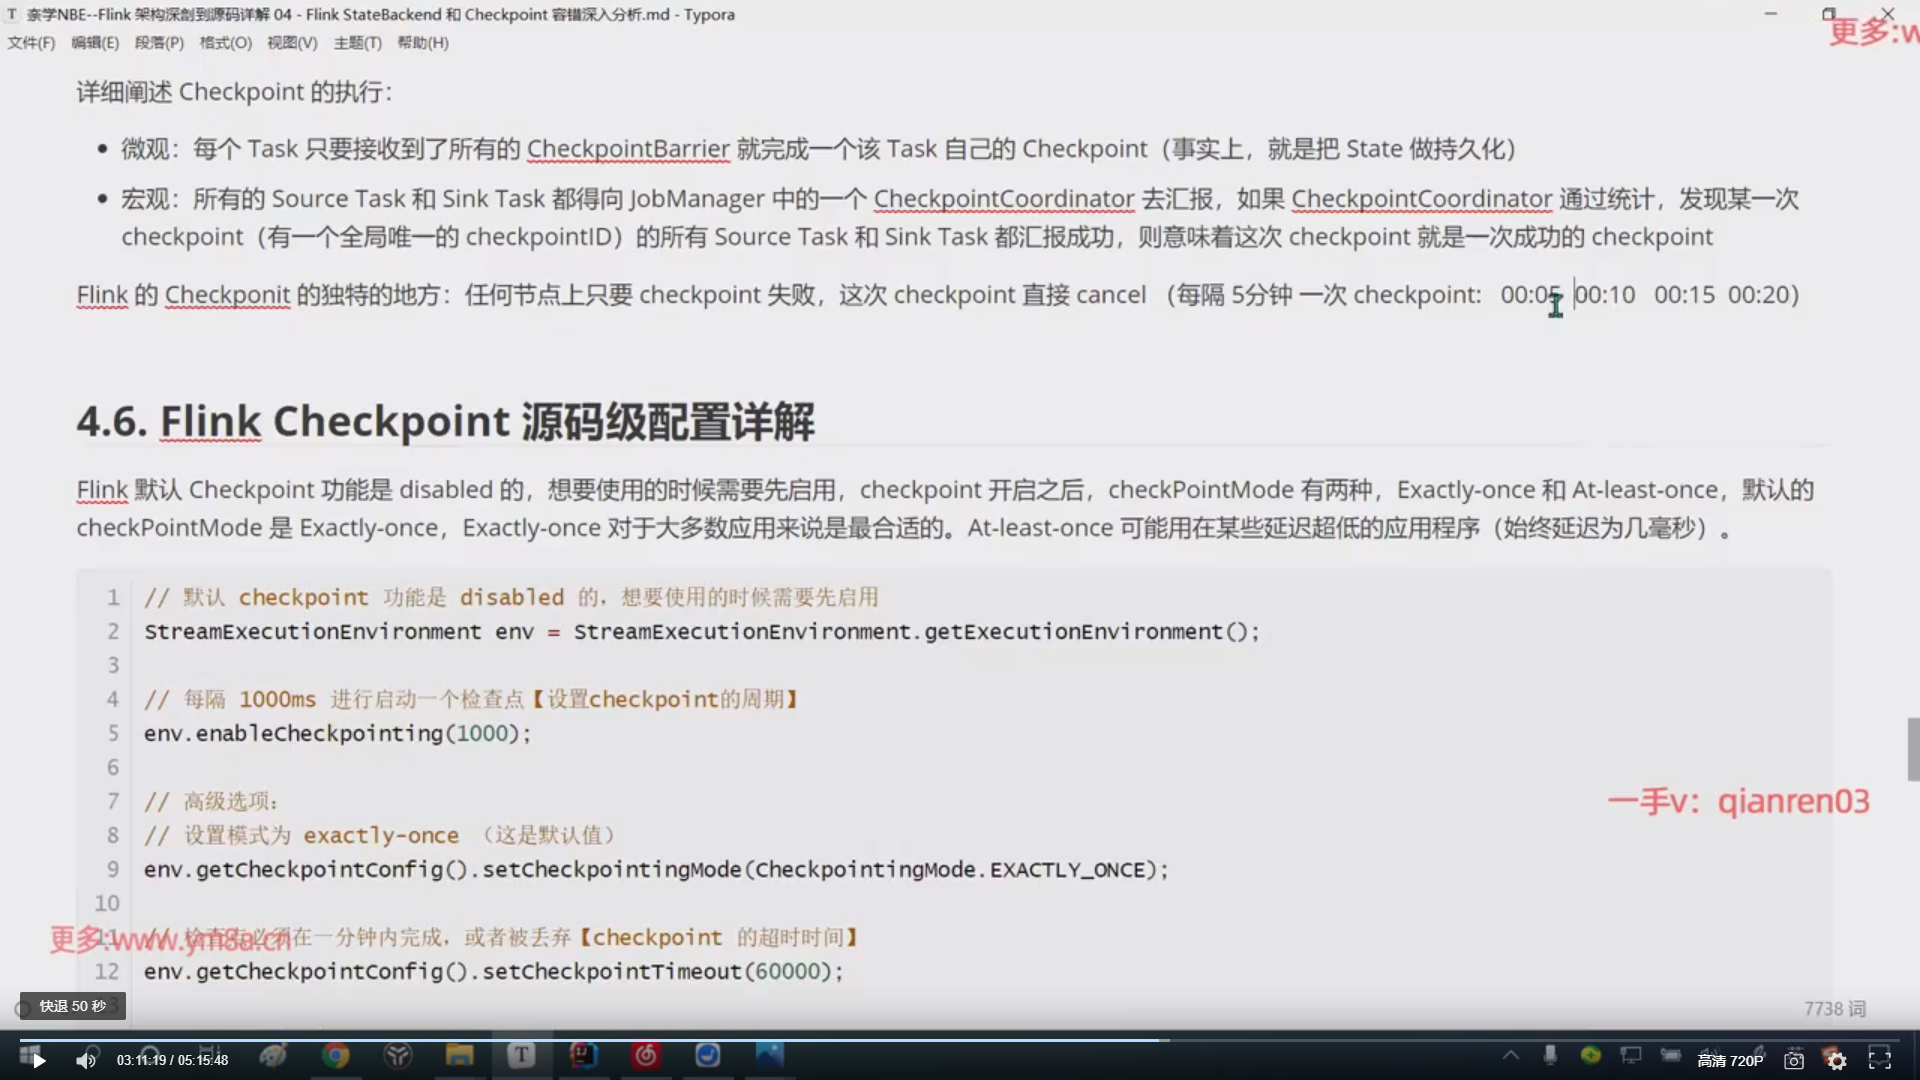Click the photo viewer taskbar icon

(x=770, y=1056)
